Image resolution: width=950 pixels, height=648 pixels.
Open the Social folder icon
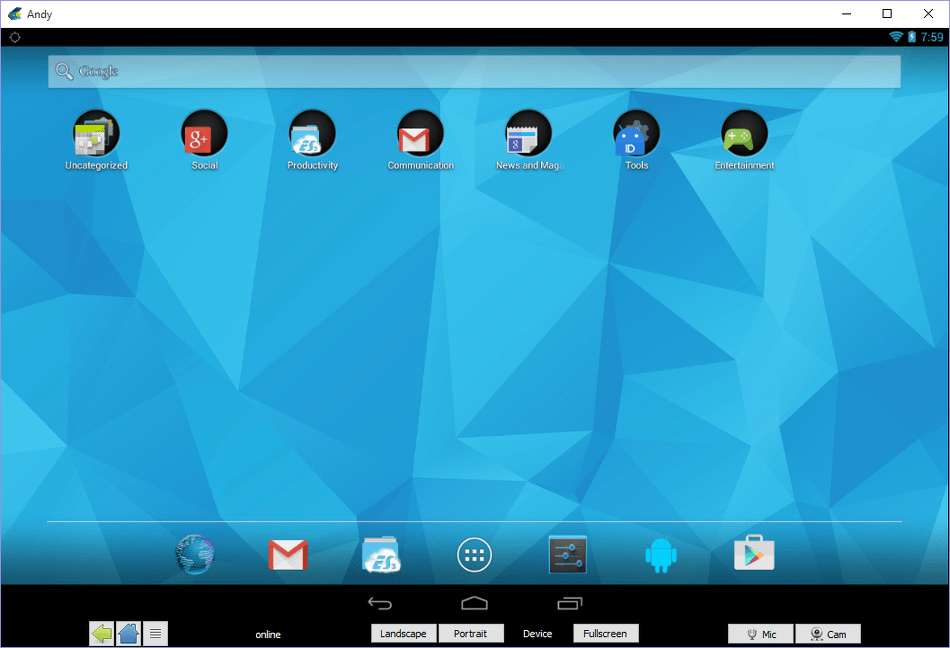coord(204,134)
